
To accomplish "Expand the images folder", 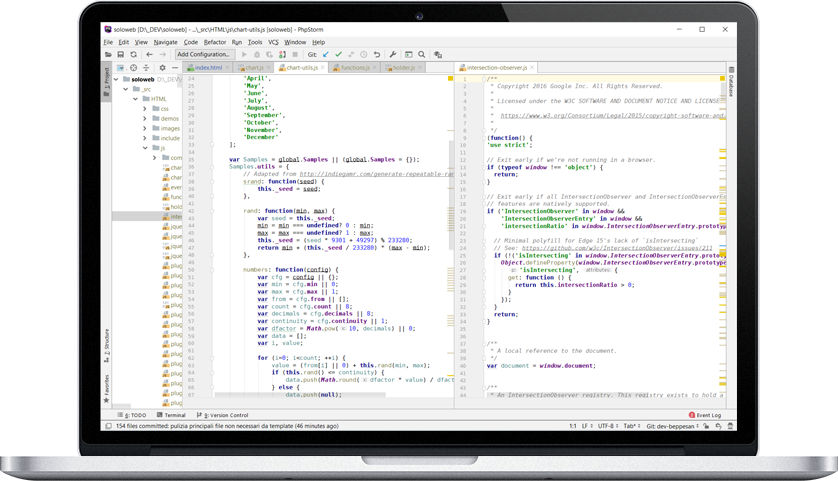I will coord(145,128).
